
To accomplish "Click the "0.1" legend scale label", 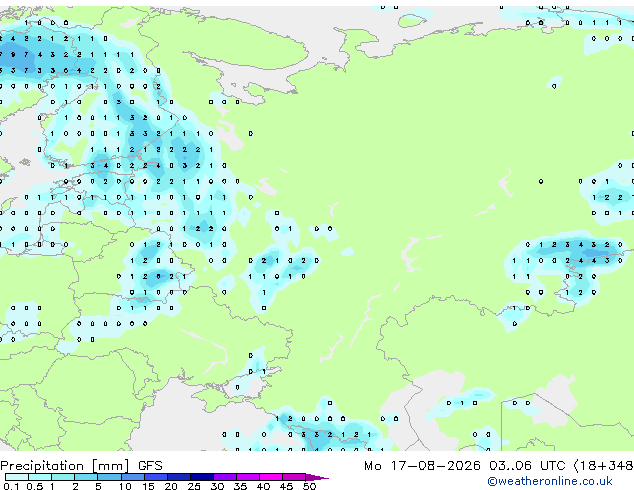I will 11,486.
